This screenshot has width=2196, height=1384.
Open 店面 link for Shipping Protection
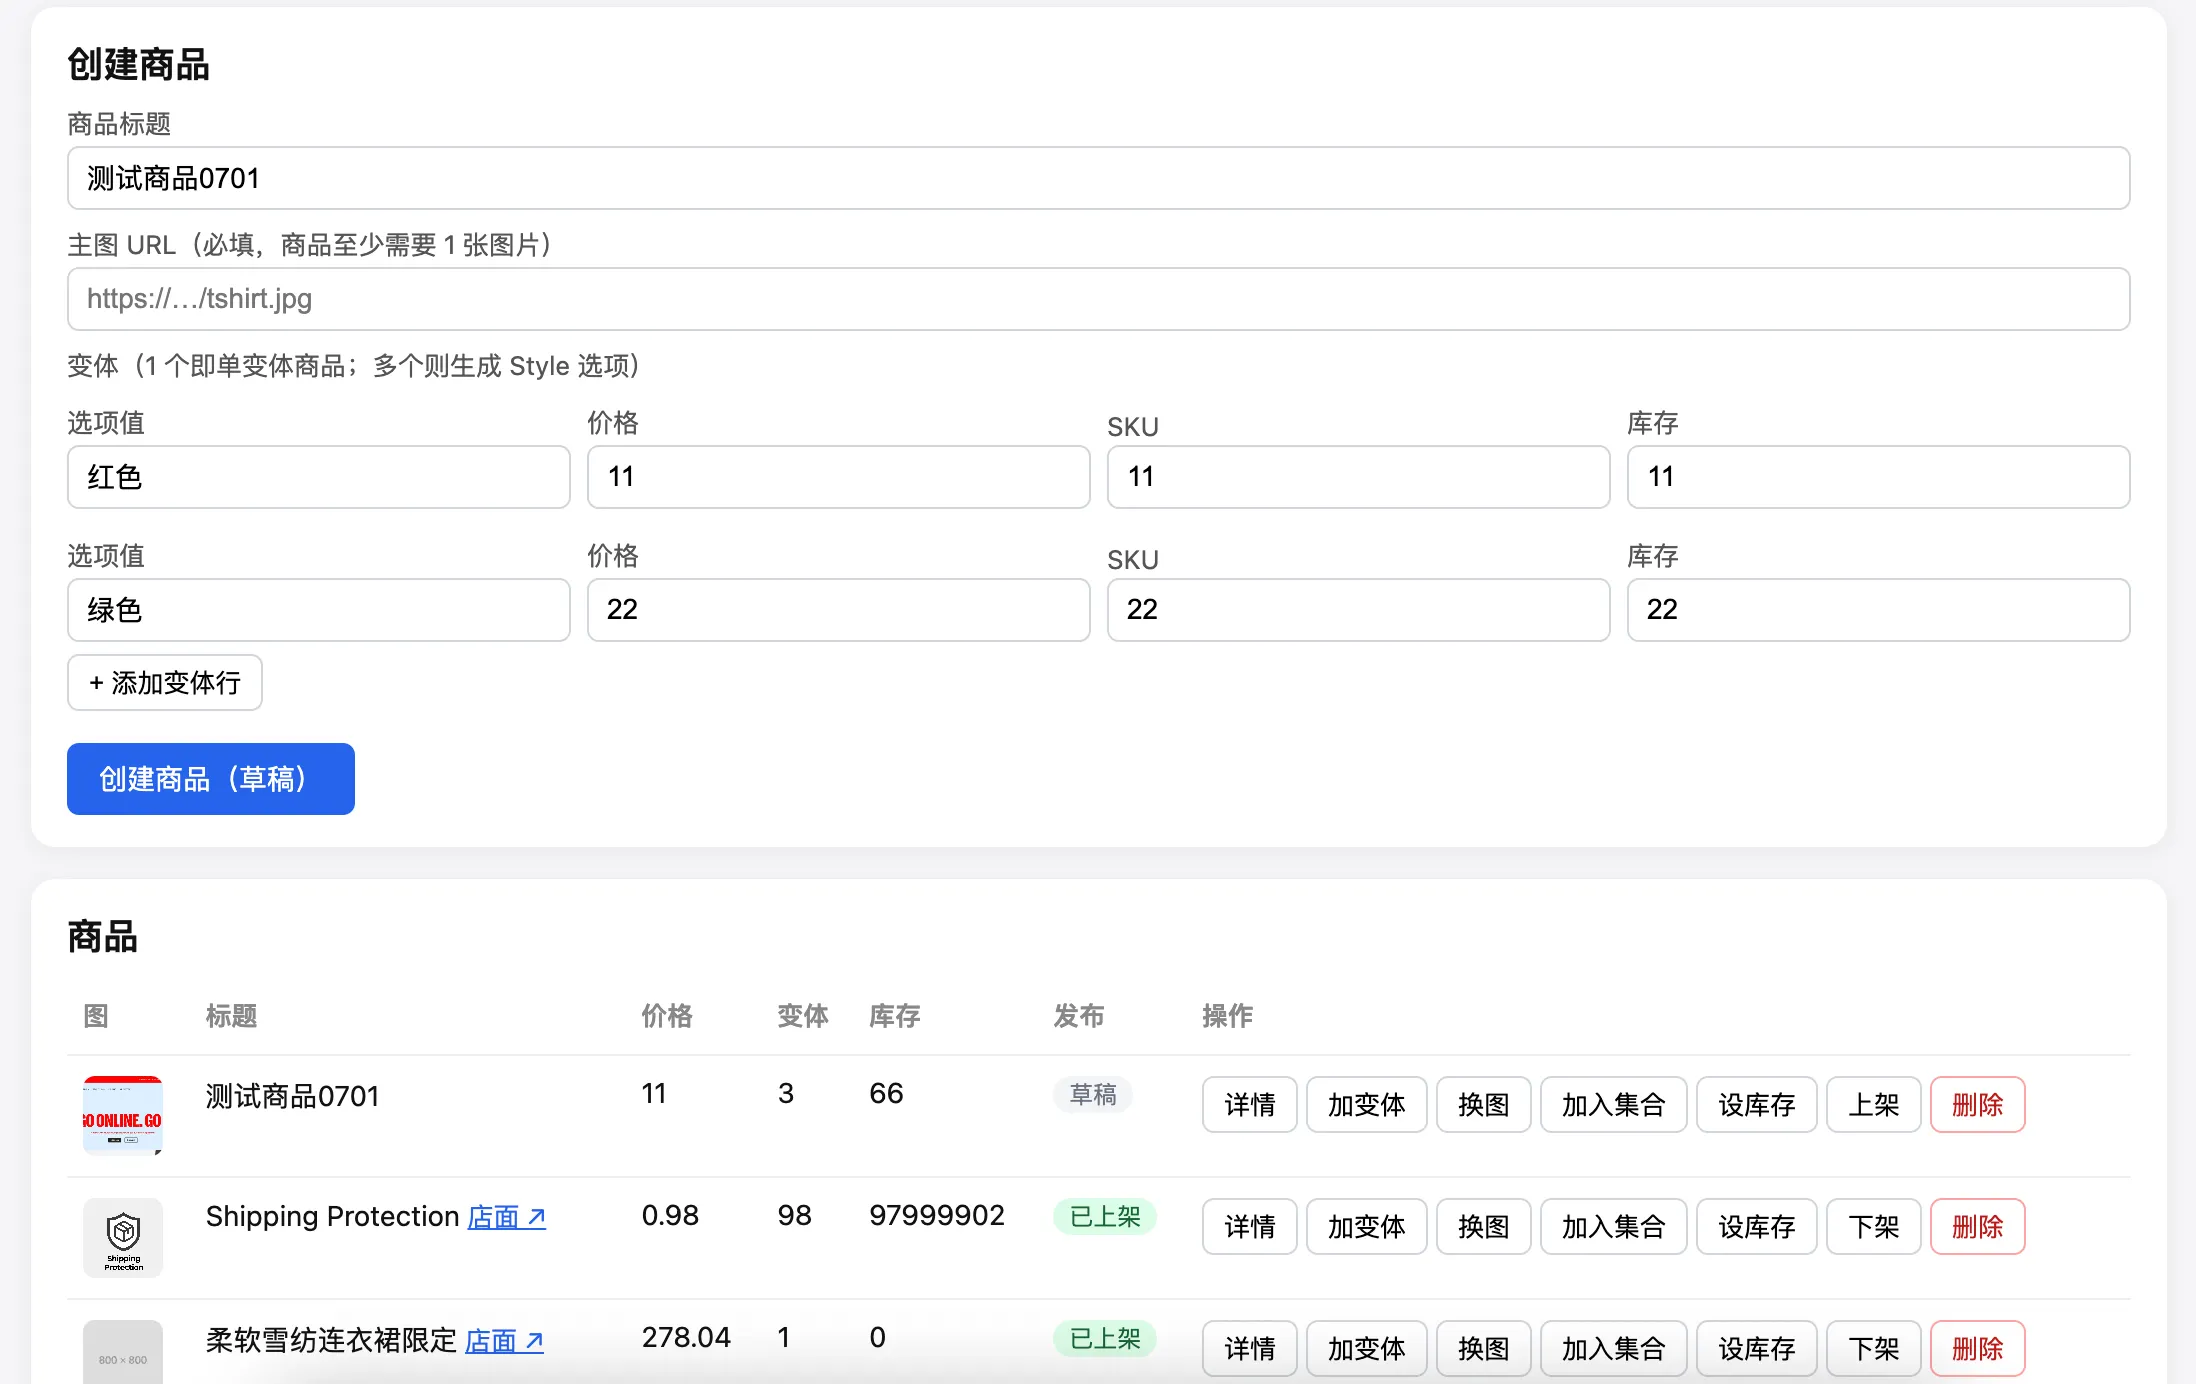pyautogui.click(x=507, y=1217)
